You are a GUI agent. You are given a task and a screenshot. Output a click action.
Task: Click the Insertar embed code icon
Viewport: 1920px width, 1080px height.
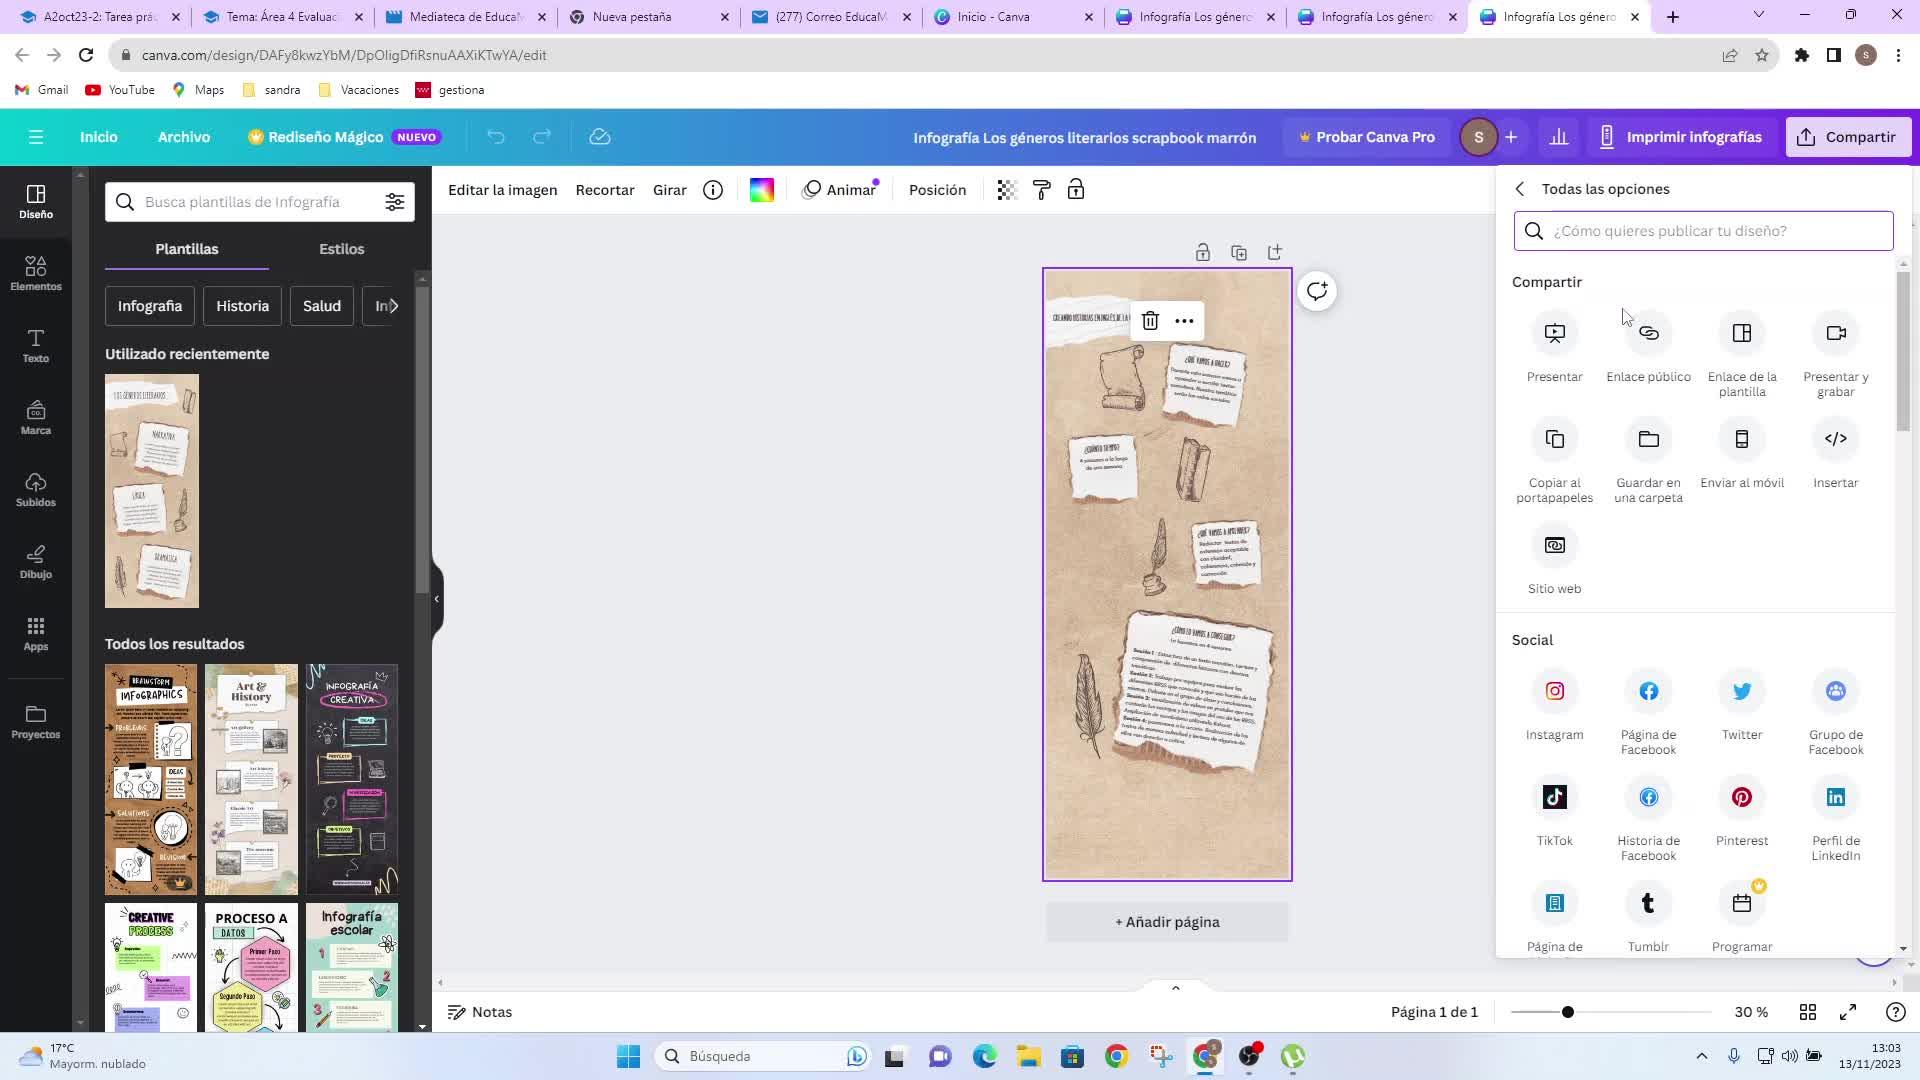pos(1835,439)
